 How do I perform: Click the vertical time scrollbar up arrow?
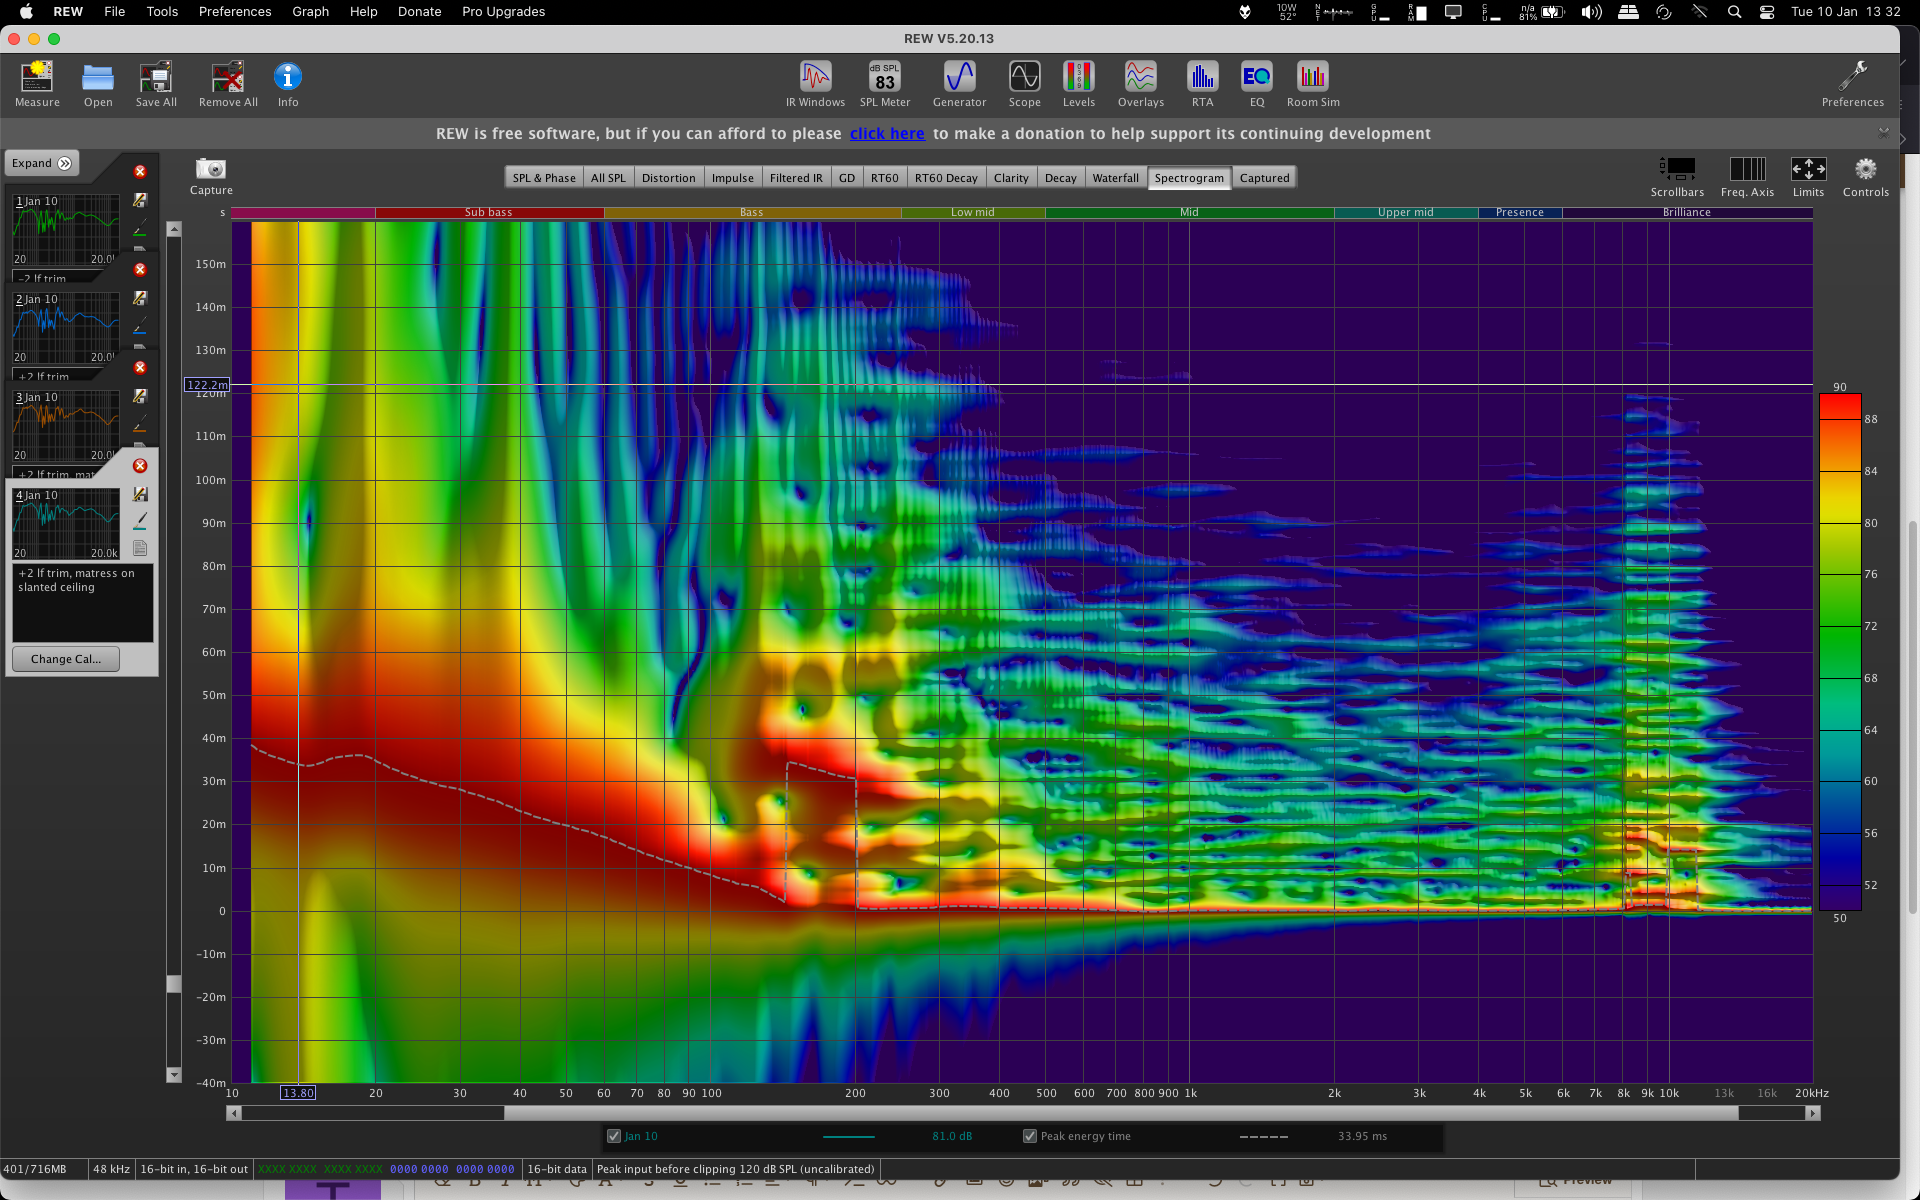174,229
